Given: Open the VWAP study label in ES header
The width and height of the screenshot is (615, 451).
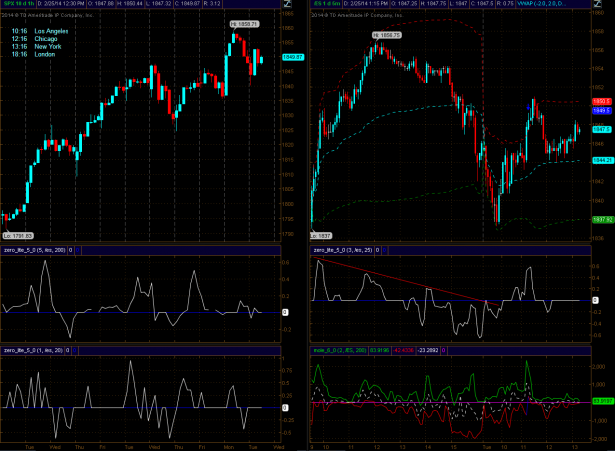Looking at the screenshot, I should 550,5.
